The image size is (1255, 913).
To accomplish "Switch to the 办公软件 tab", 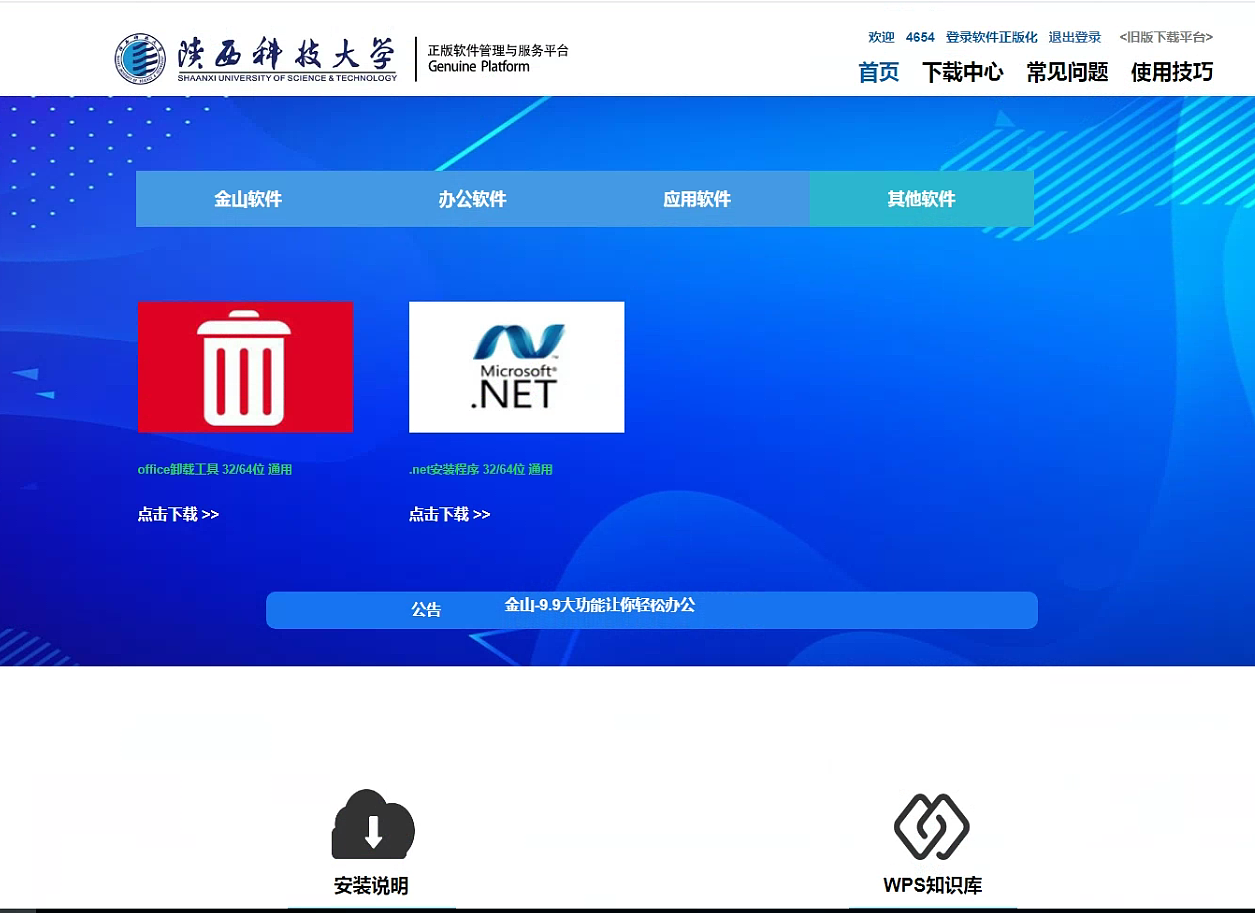I will 472,199.
